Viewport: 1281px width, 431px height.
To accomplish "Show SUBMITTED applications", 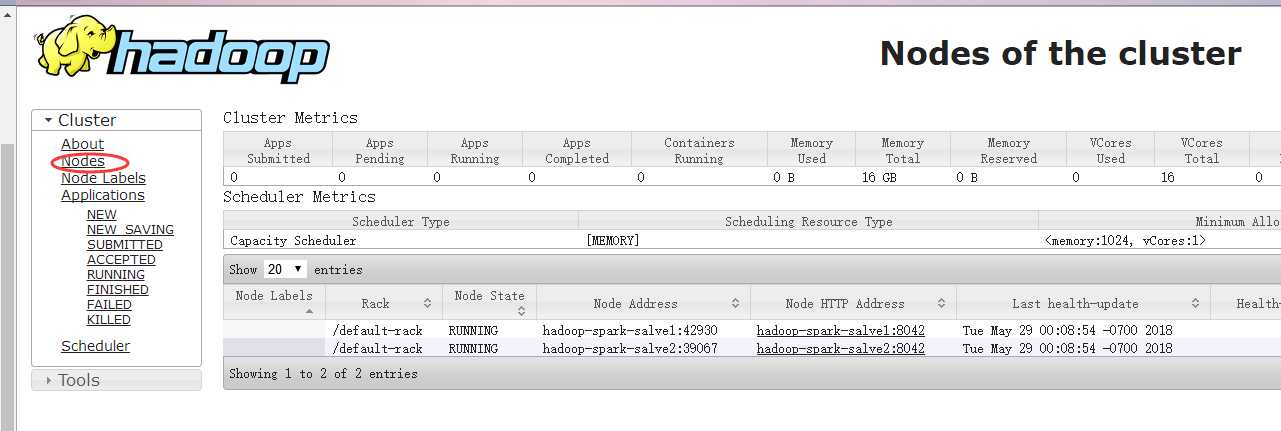I will 124,244.
